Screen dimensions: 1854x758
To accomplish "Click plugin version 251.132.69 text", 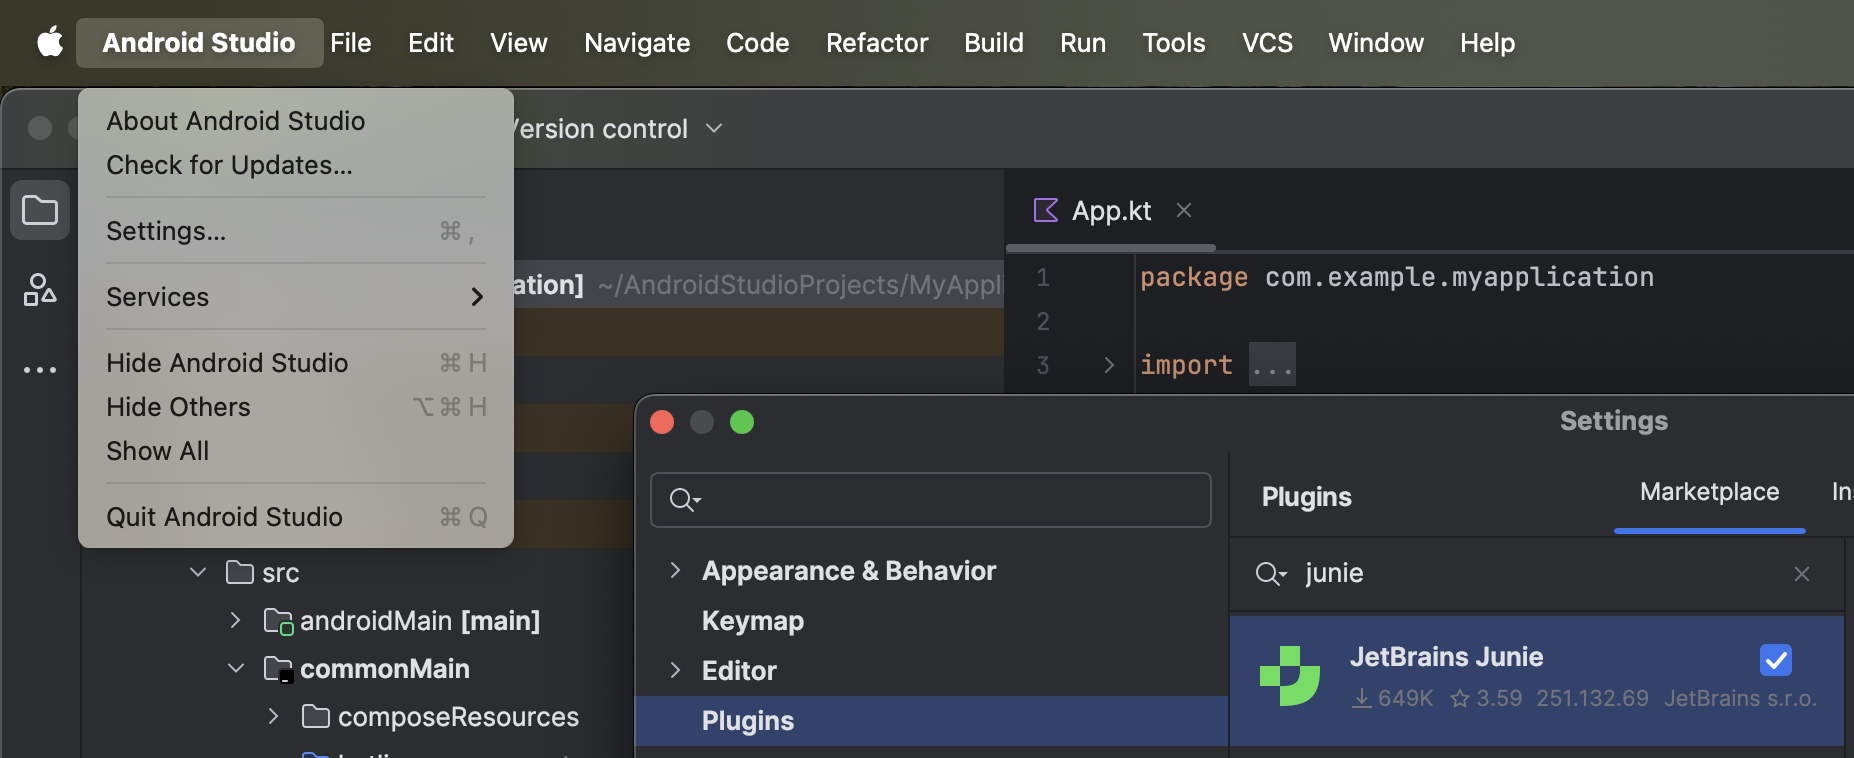I will click(1592, 698).
